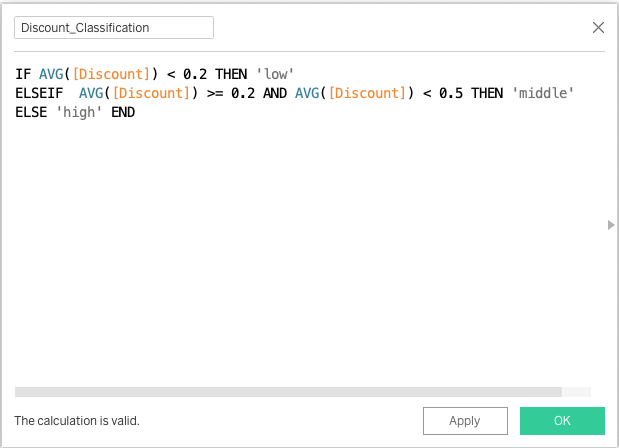Click the AVG function on first line
The height and width of the screenshot is (448, 619).
tap(51, 74)
